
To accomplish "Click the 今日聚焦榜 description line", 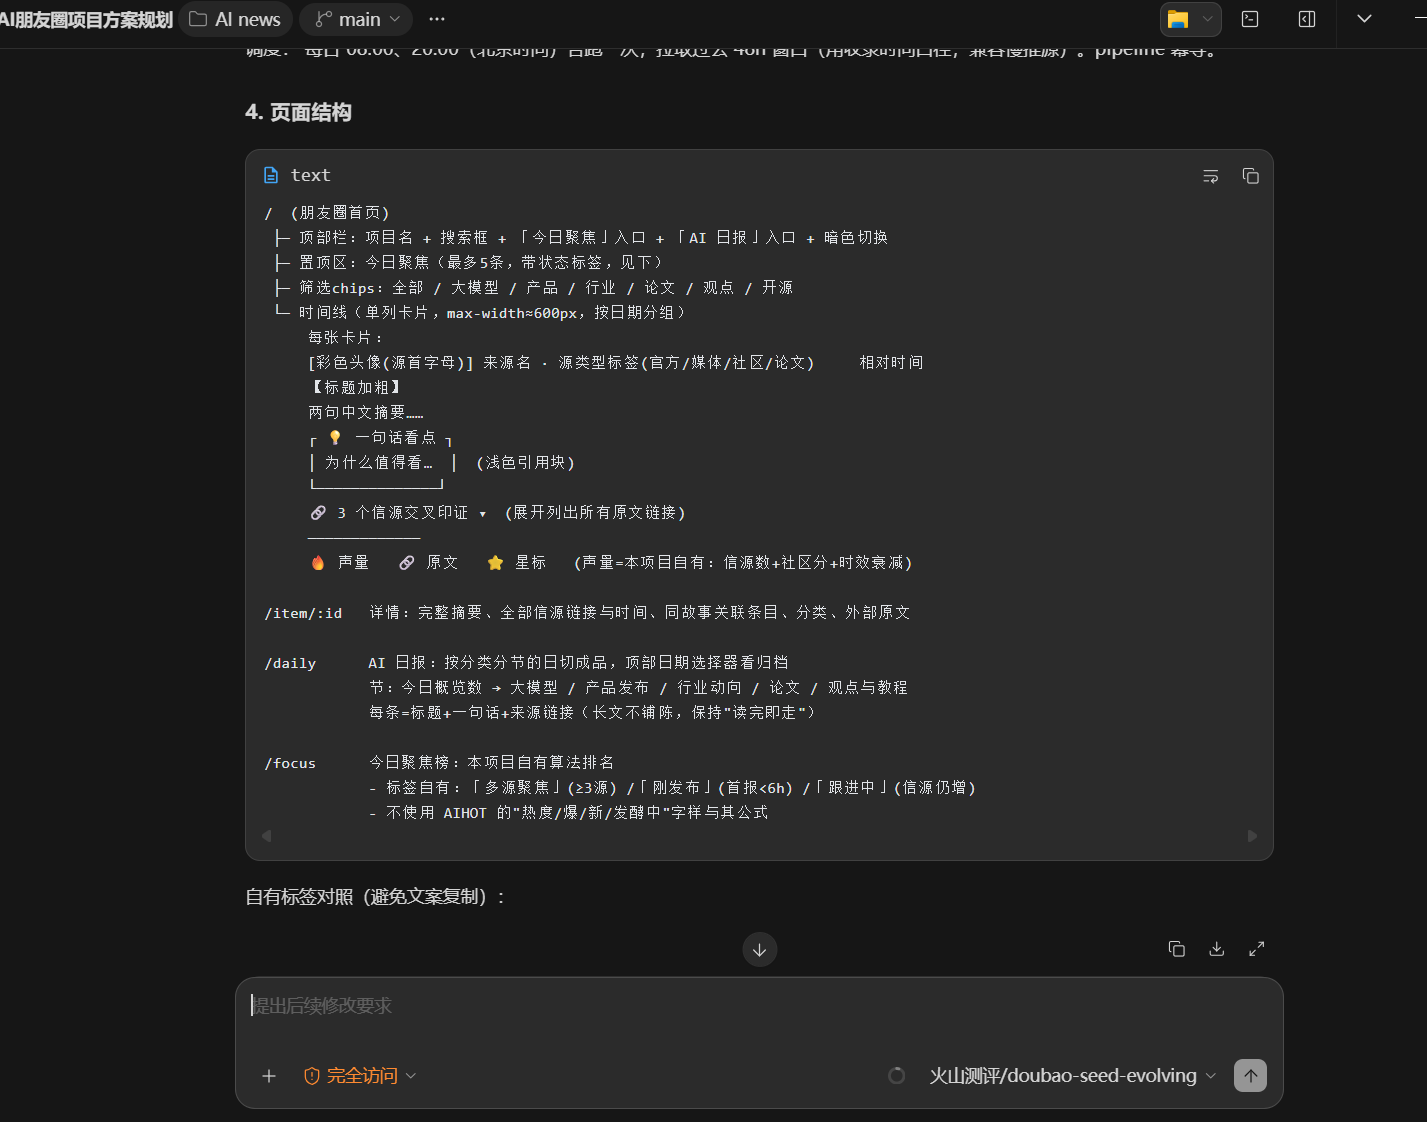I will (x=491, y=763).
